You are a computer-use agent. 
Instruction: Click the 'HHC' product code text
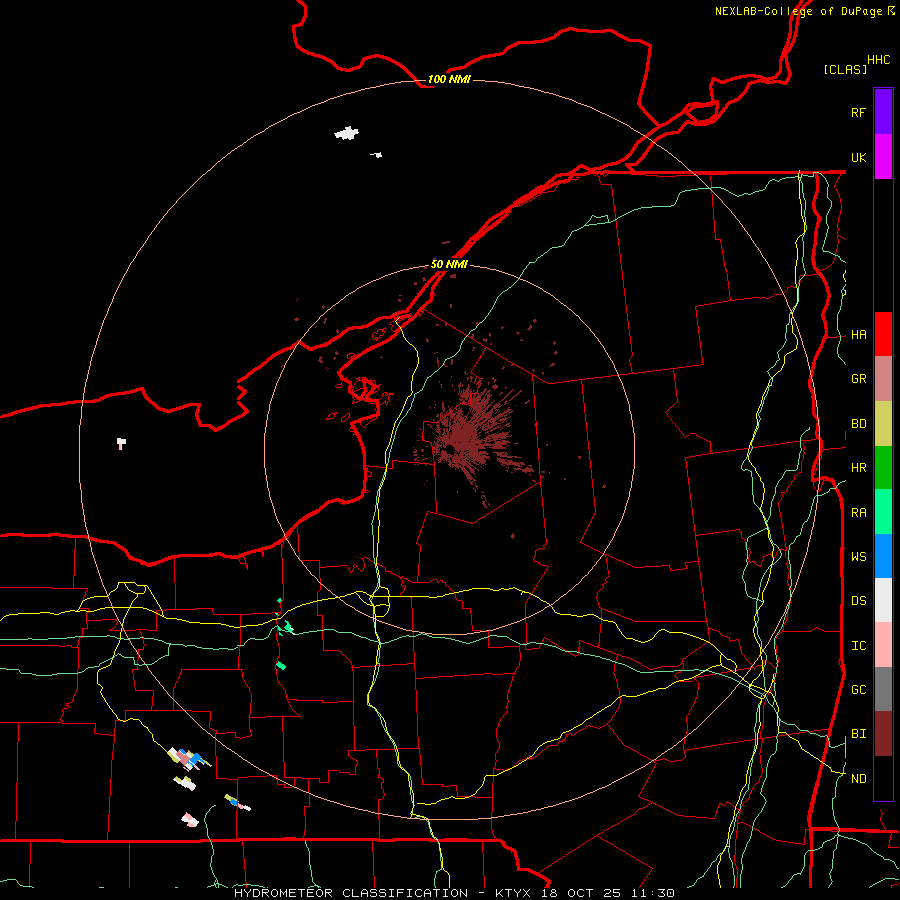[x=878, y=60]
